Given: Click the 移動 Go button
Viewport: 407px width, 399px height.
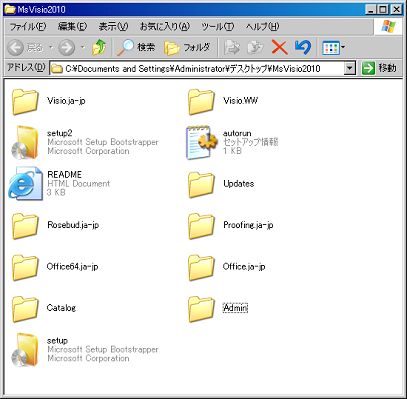Looking at the screenshot, I should tap(380, 68).
